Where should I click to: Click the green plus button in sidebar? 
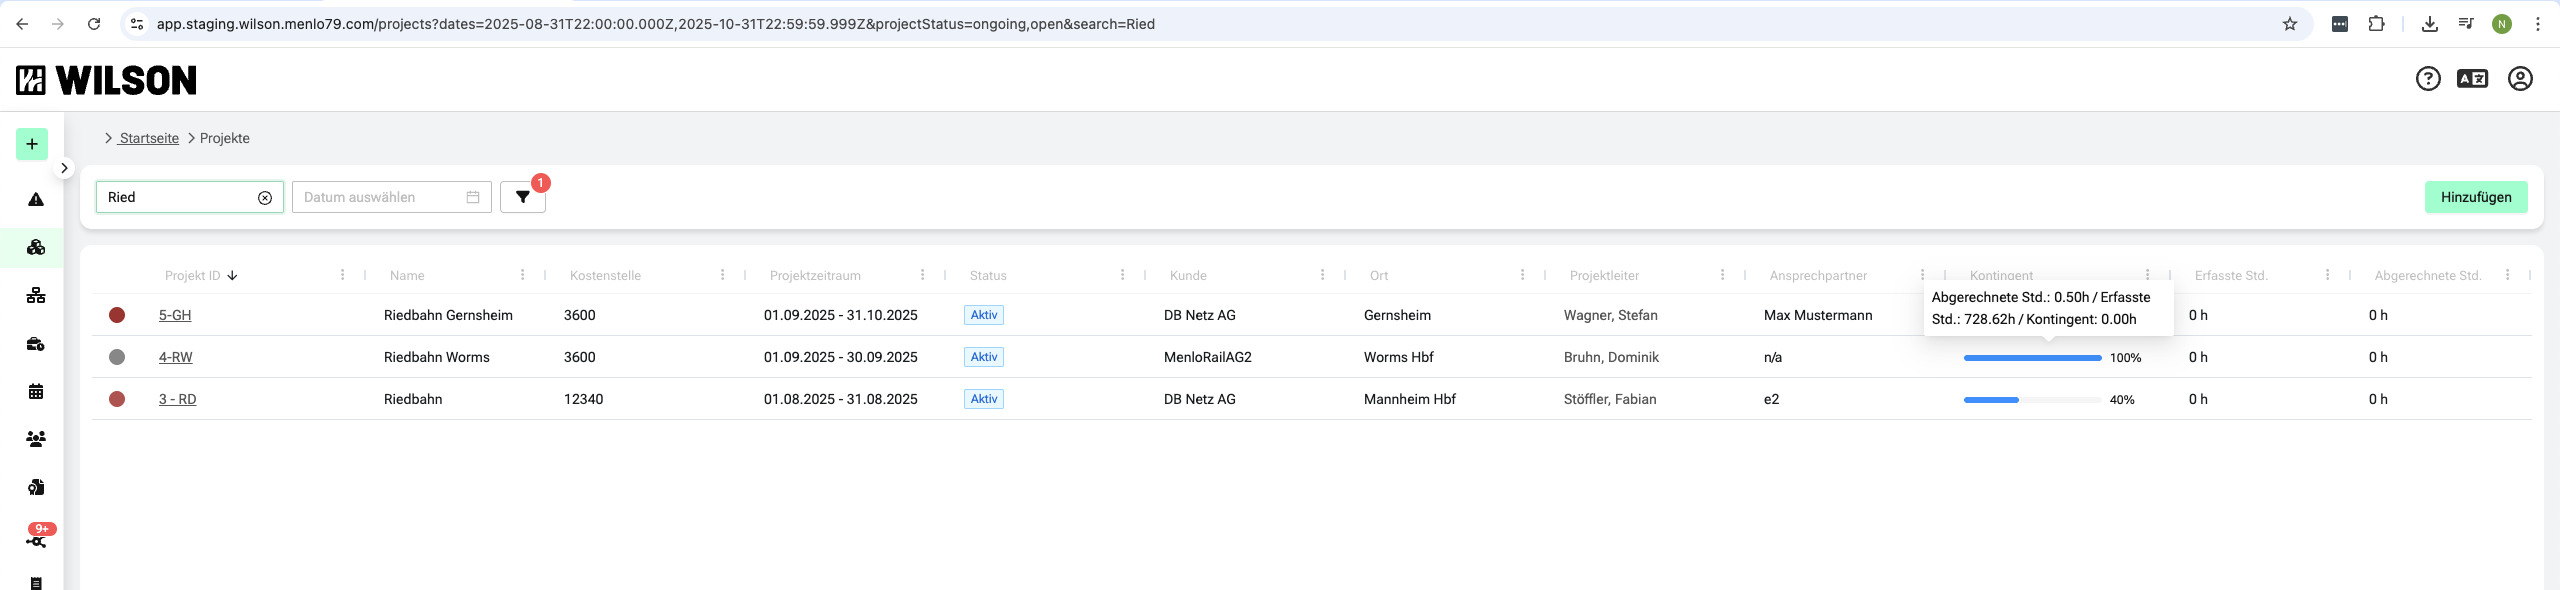[32, 144]
